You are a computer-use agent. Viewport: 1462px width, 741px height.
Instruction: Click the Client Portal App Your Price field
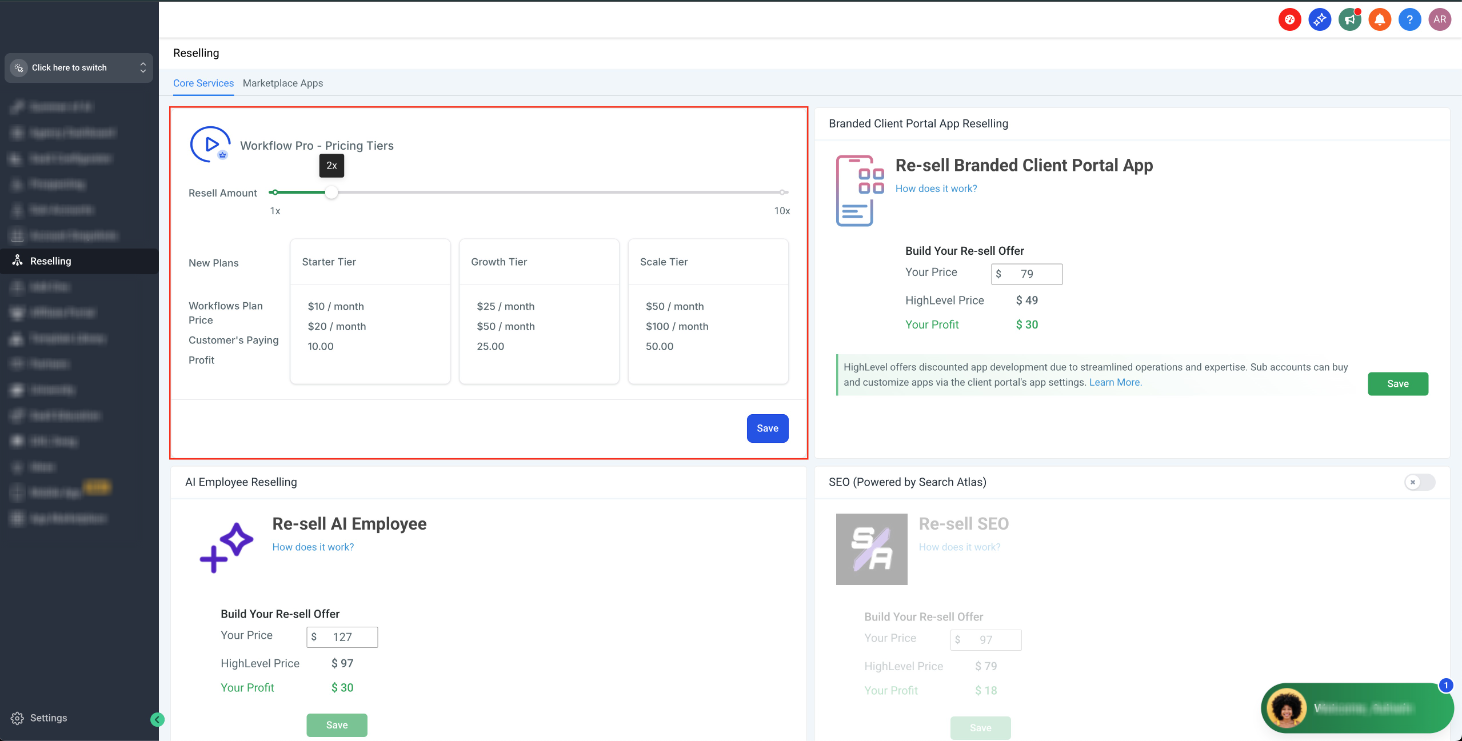click(1027, 274)
